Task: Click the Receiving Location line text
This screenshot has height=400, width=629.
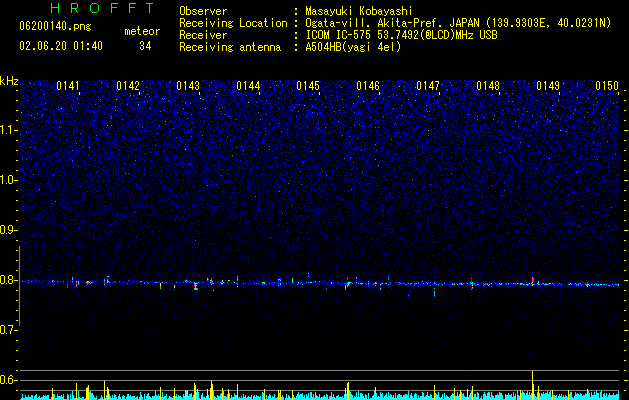Action: (x=458, y=23)
